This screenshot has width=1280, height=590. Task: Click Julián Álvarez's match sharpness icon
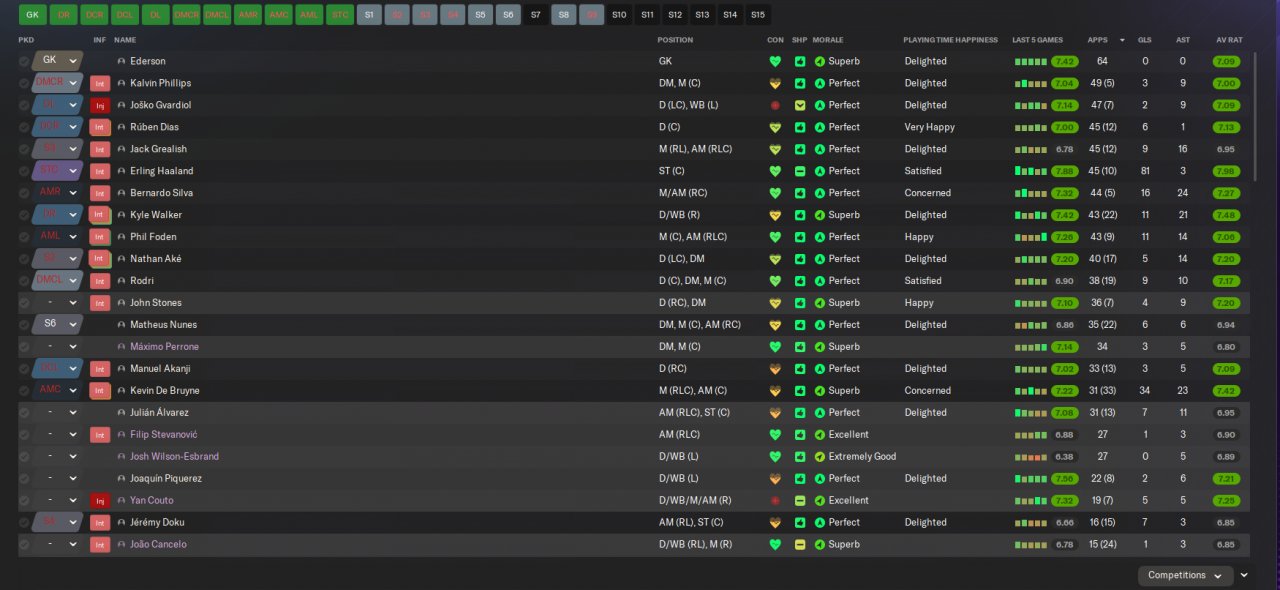coord(800,412)
